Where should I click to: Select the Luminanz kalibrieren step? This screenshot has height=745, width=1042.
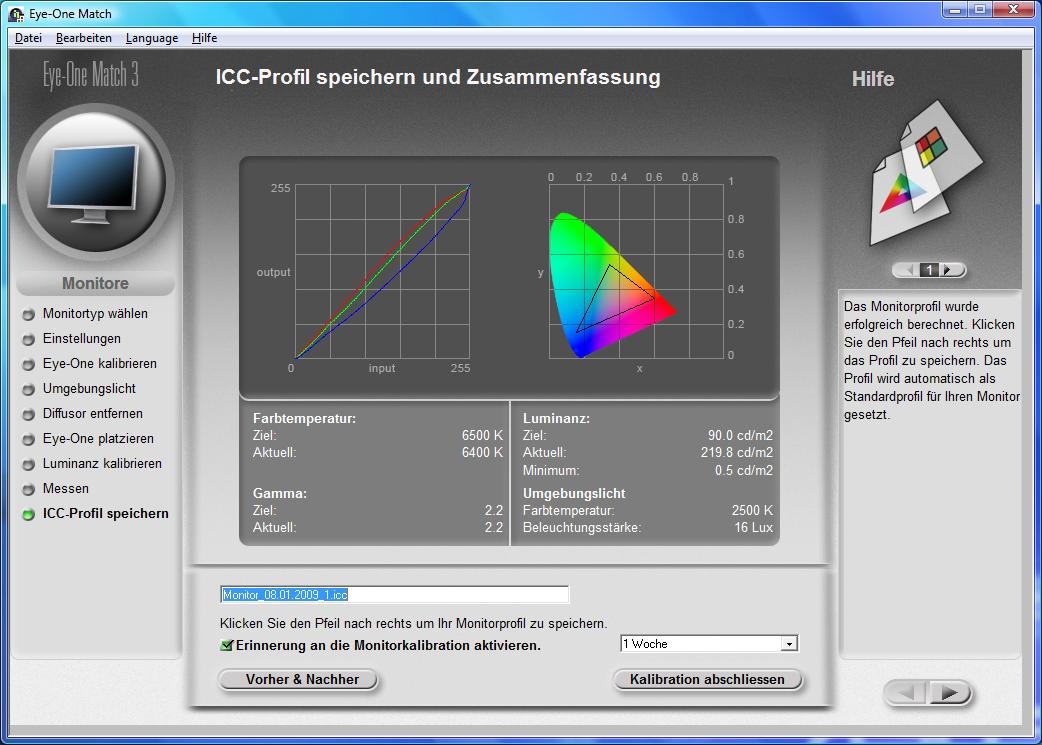(102, 463)
